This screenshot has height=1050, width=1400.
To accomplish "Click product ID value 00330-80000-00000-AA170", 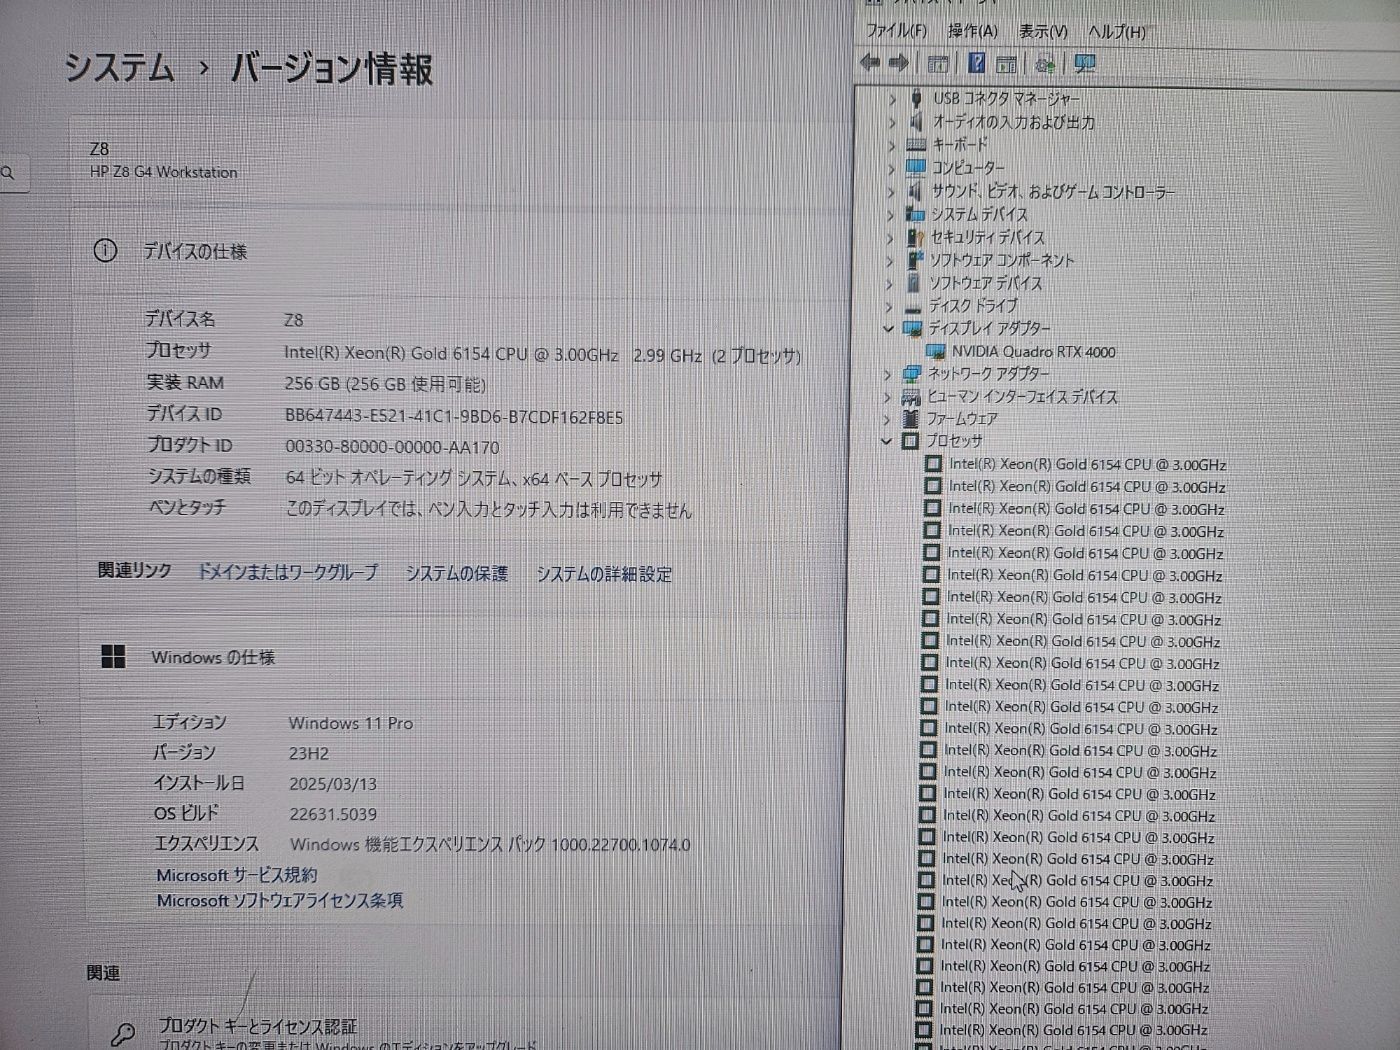I will coord(392,447).
